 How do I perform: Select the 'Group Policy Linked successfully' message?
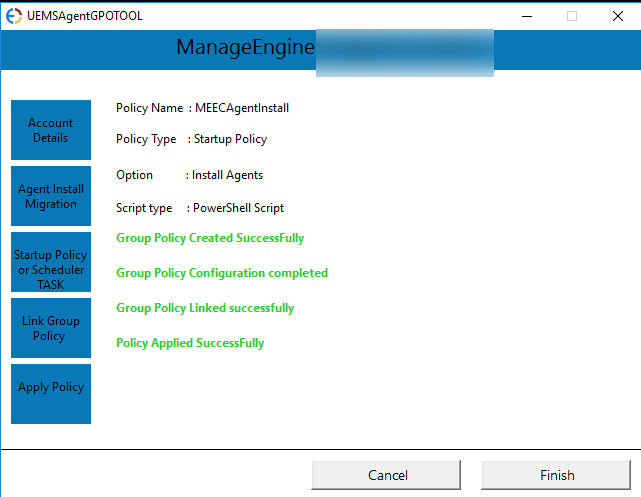tap(205, 308)
